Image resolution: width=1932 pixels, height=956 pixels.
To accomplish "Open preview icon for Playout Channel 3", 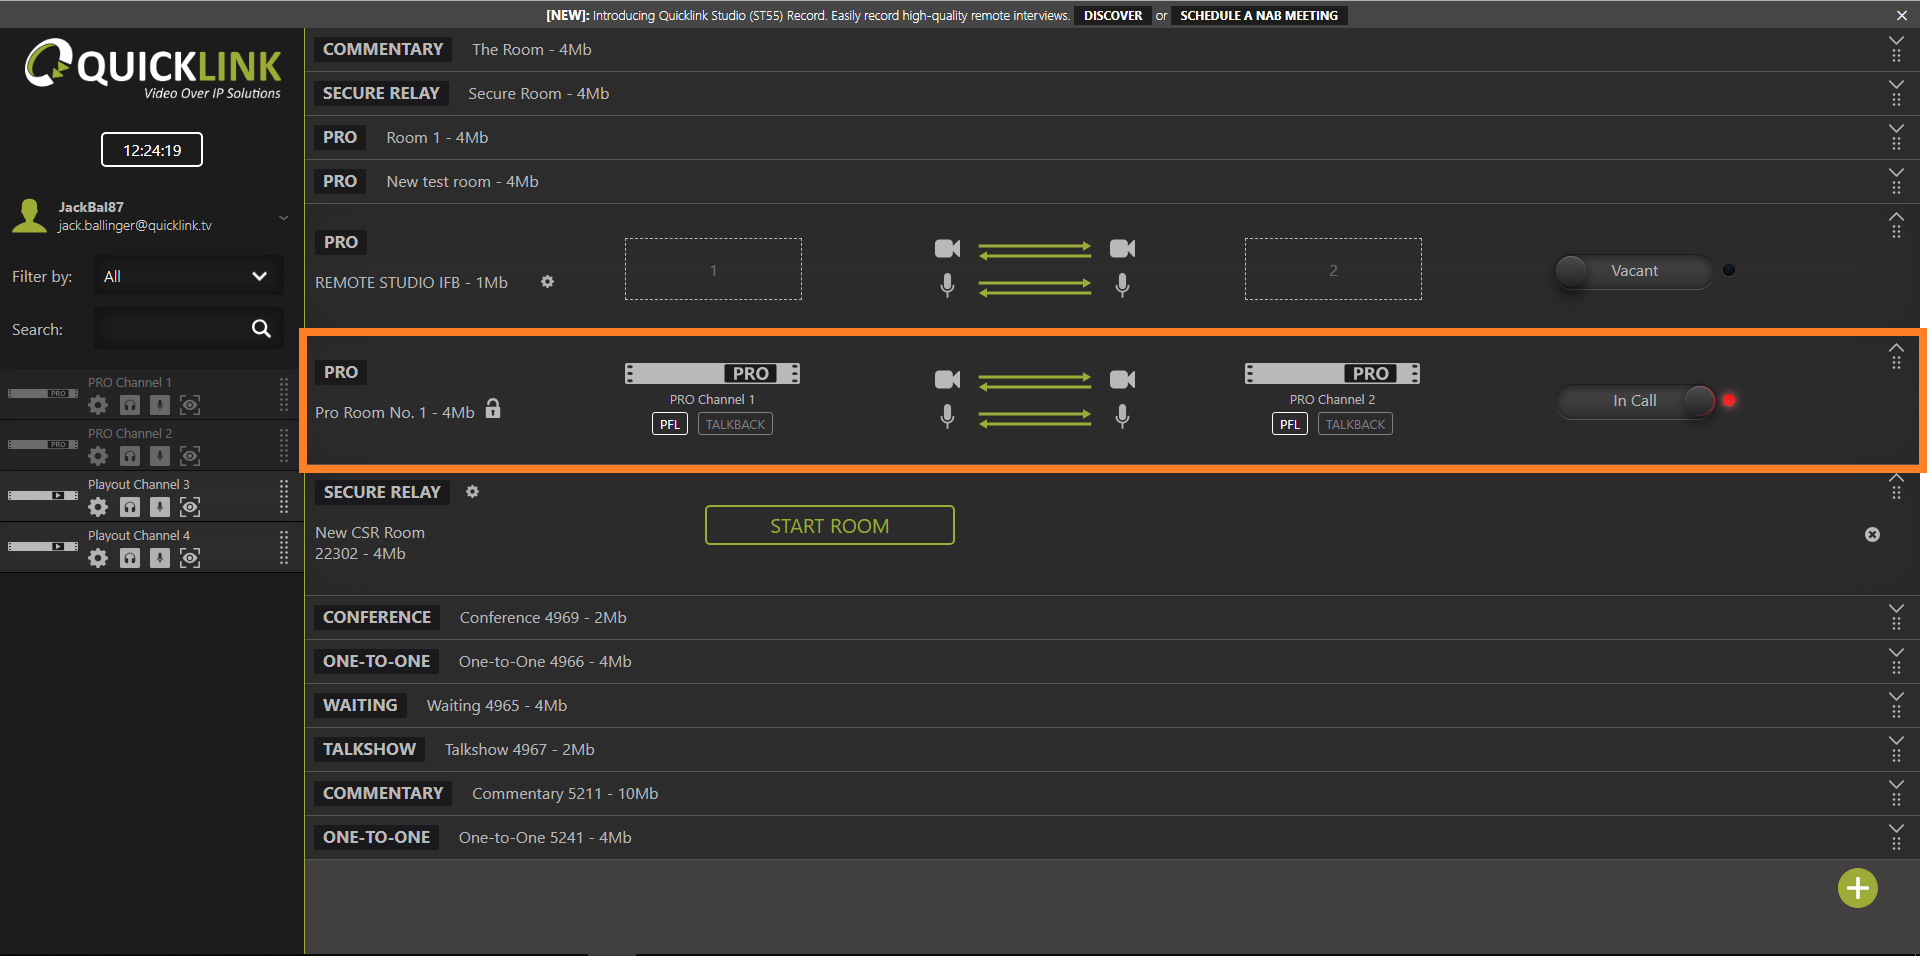I will point(190,507).
